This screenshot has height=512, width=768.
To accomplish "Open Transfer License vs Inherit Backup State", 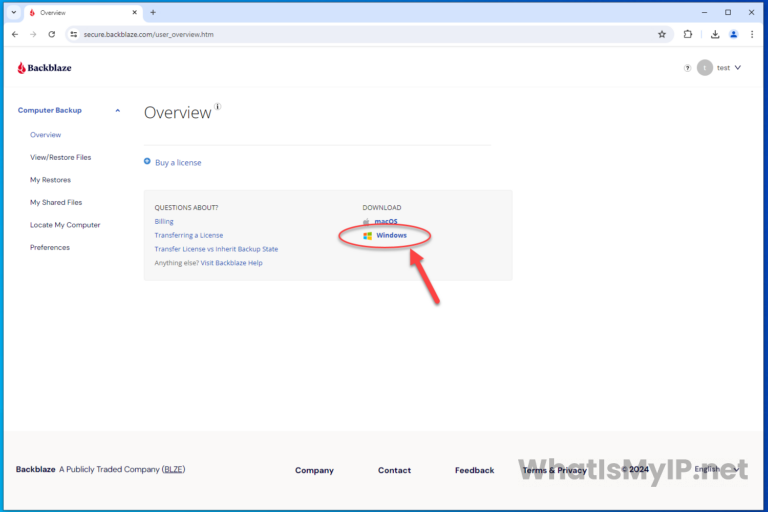I will pos(216,249).
